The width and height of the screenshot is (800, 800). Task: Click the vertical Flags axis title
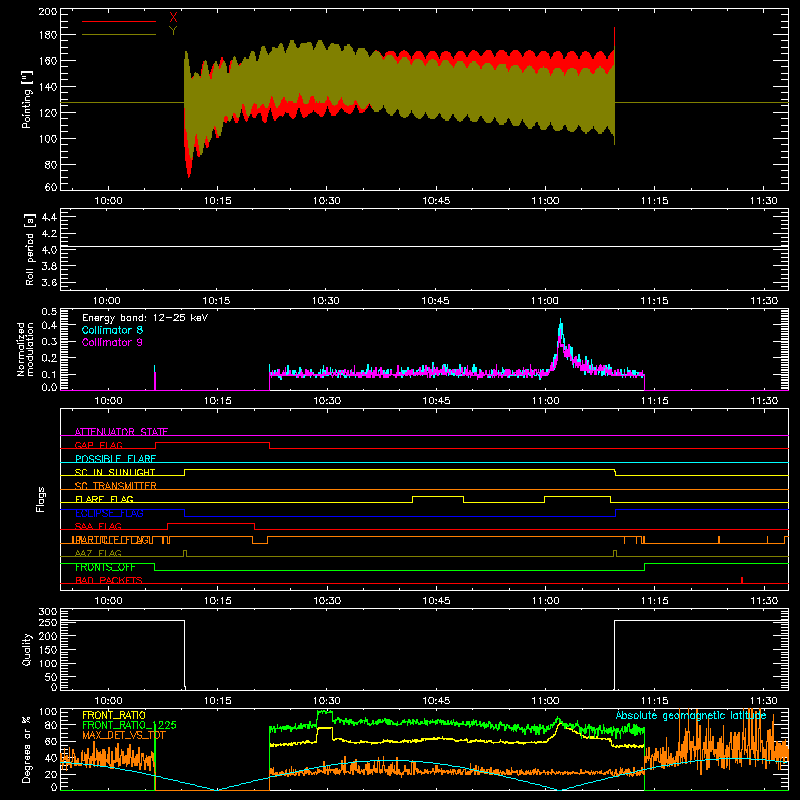[x=41, y=499]
